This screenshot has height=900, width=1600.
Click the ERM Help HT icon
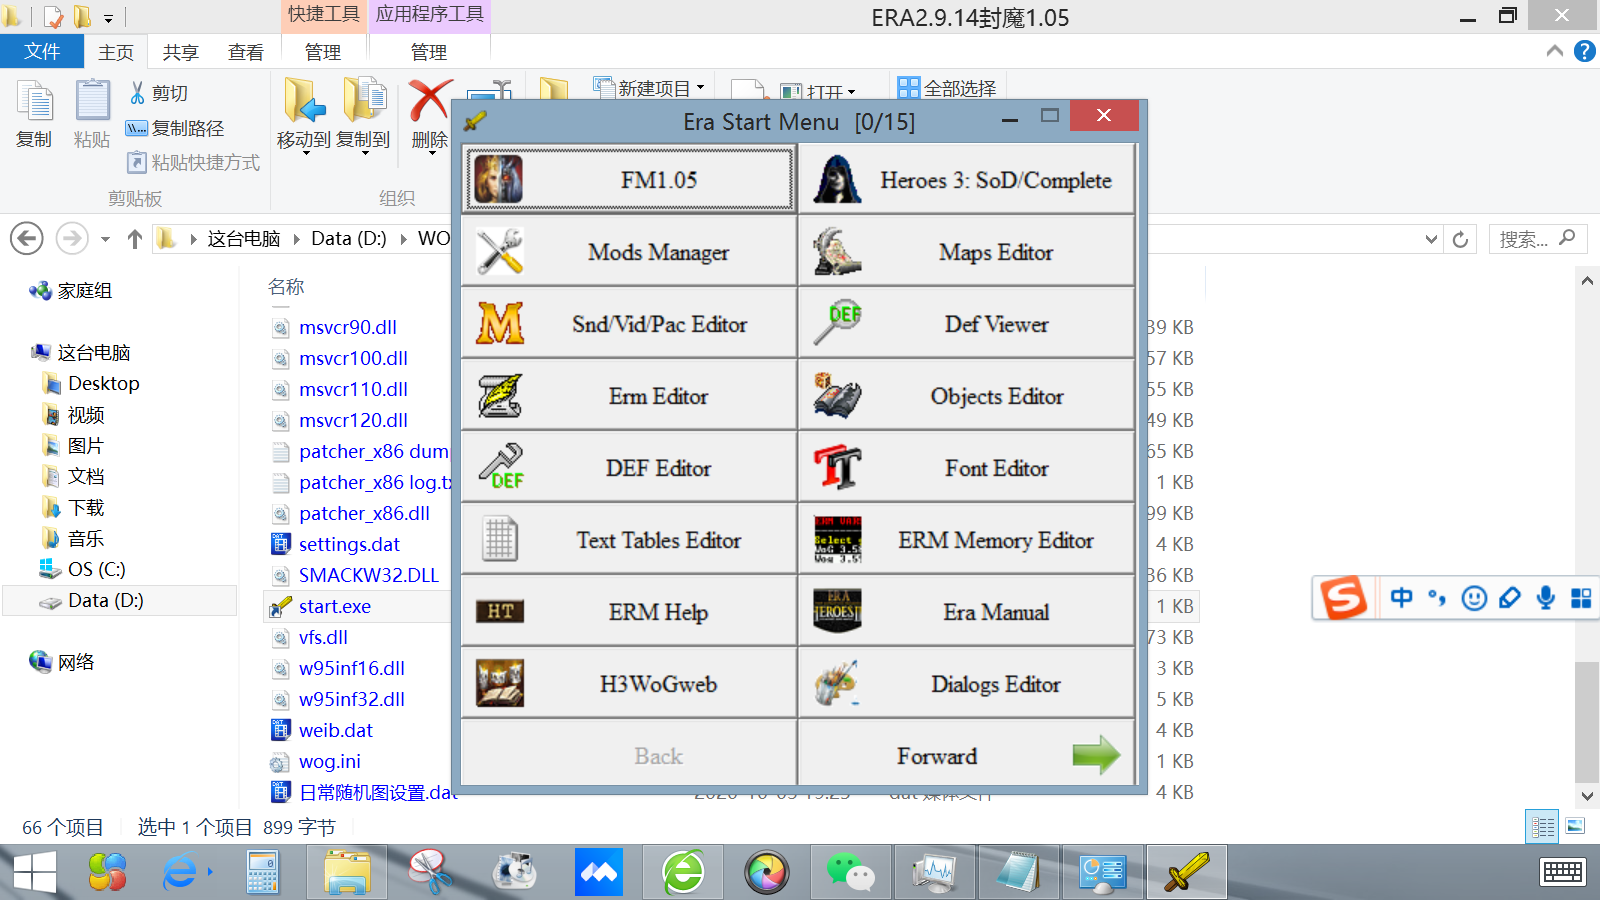500,612
